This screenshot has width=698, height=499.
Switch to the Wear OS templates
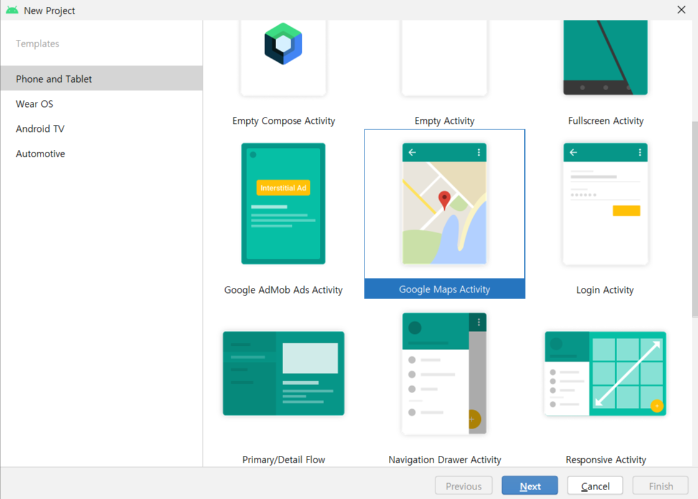coord(101,104)
